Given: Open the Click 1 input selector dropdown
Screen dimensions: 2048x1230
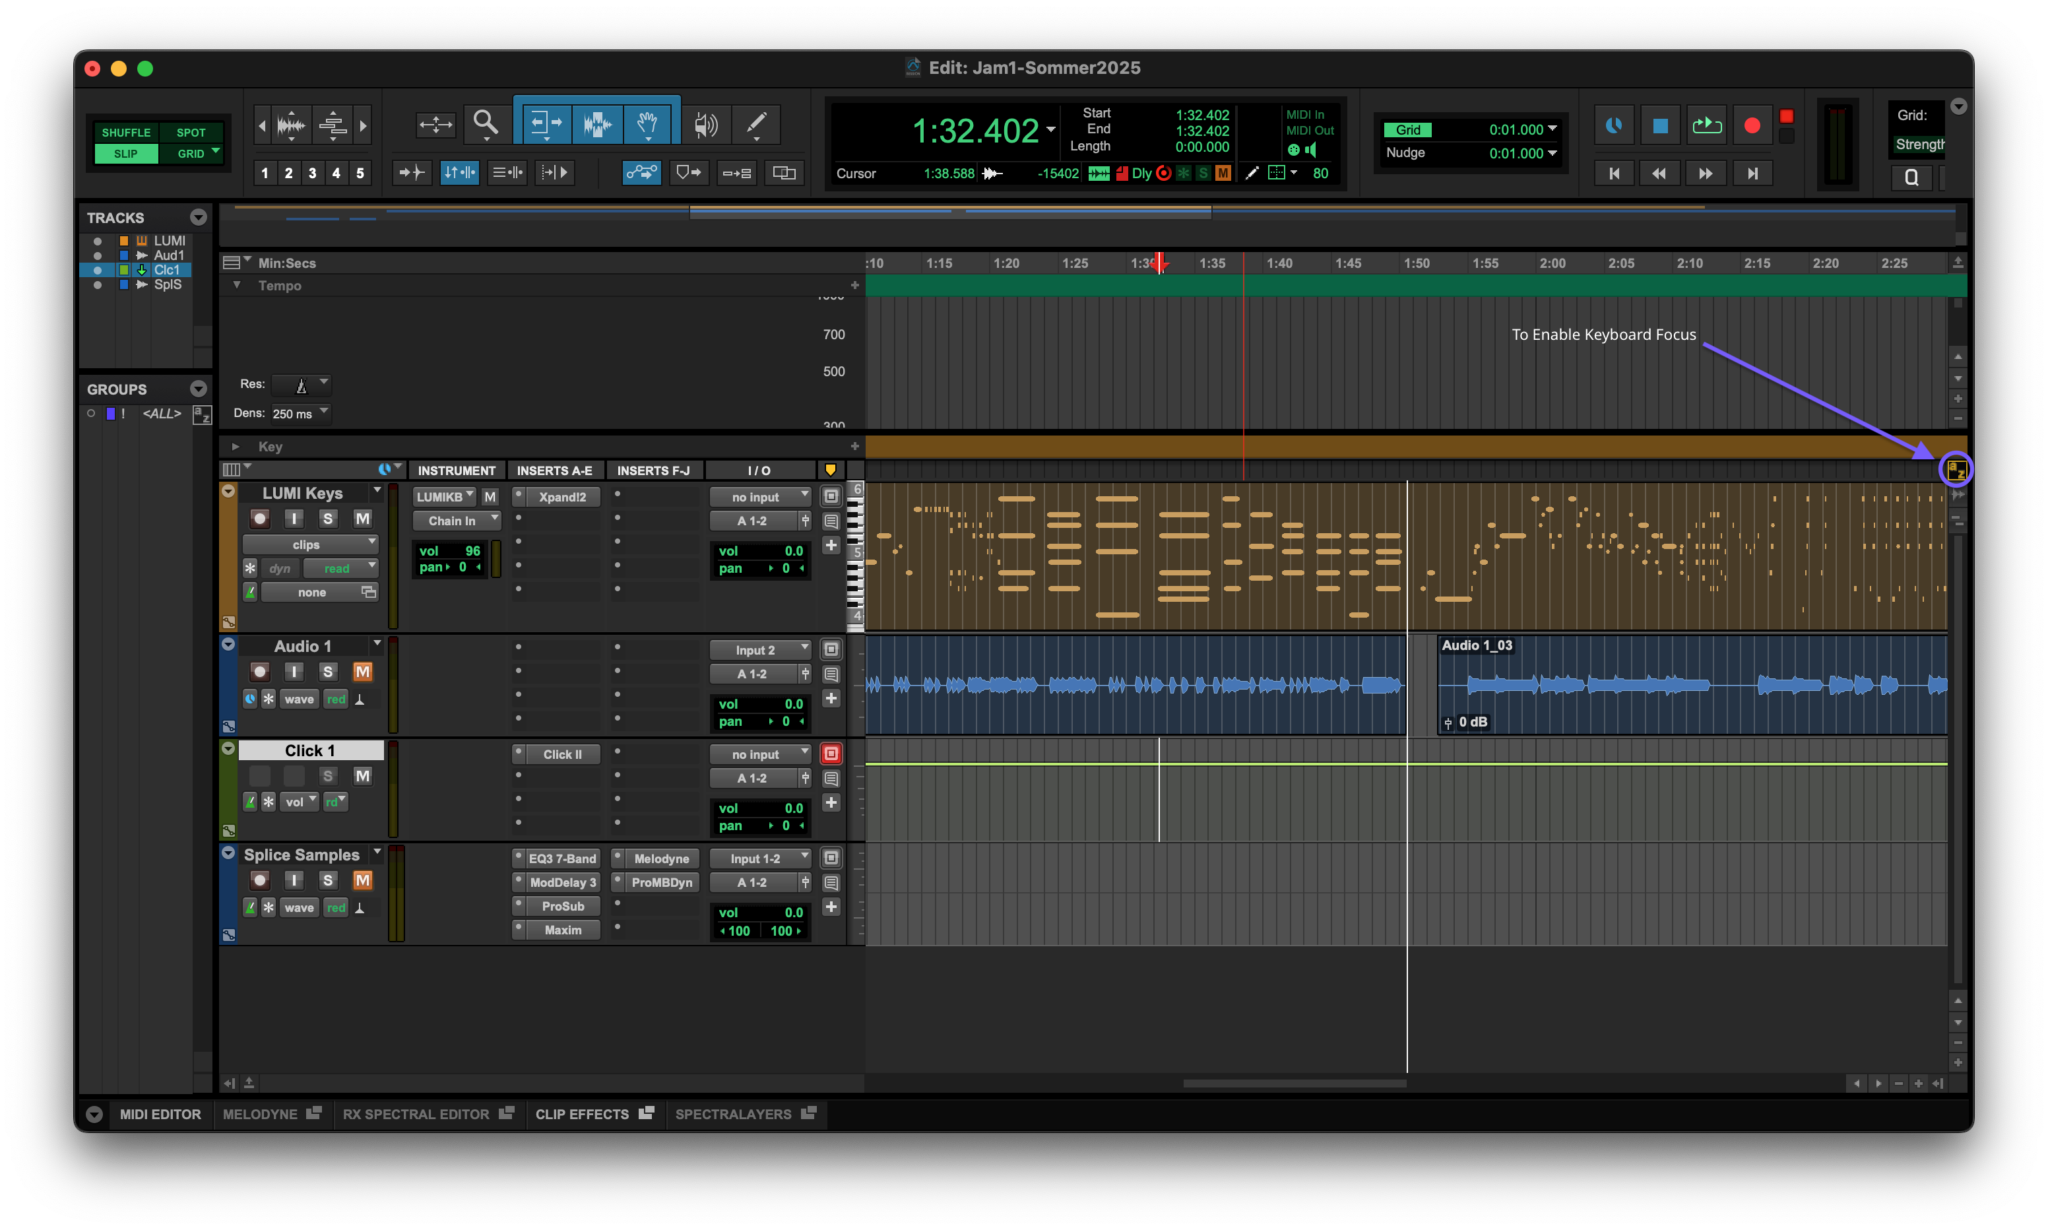Looking at the screenshot, I should (760, 753).
